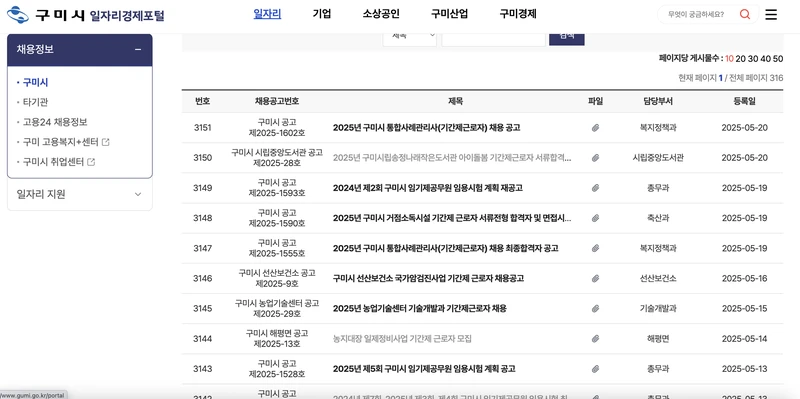This screenshot has height=399, width=800.
Task: Open post 2024년 제2회 구미시 임기제공무원 임용시험 계획 재공고
Action: click(x=428, y=188)
